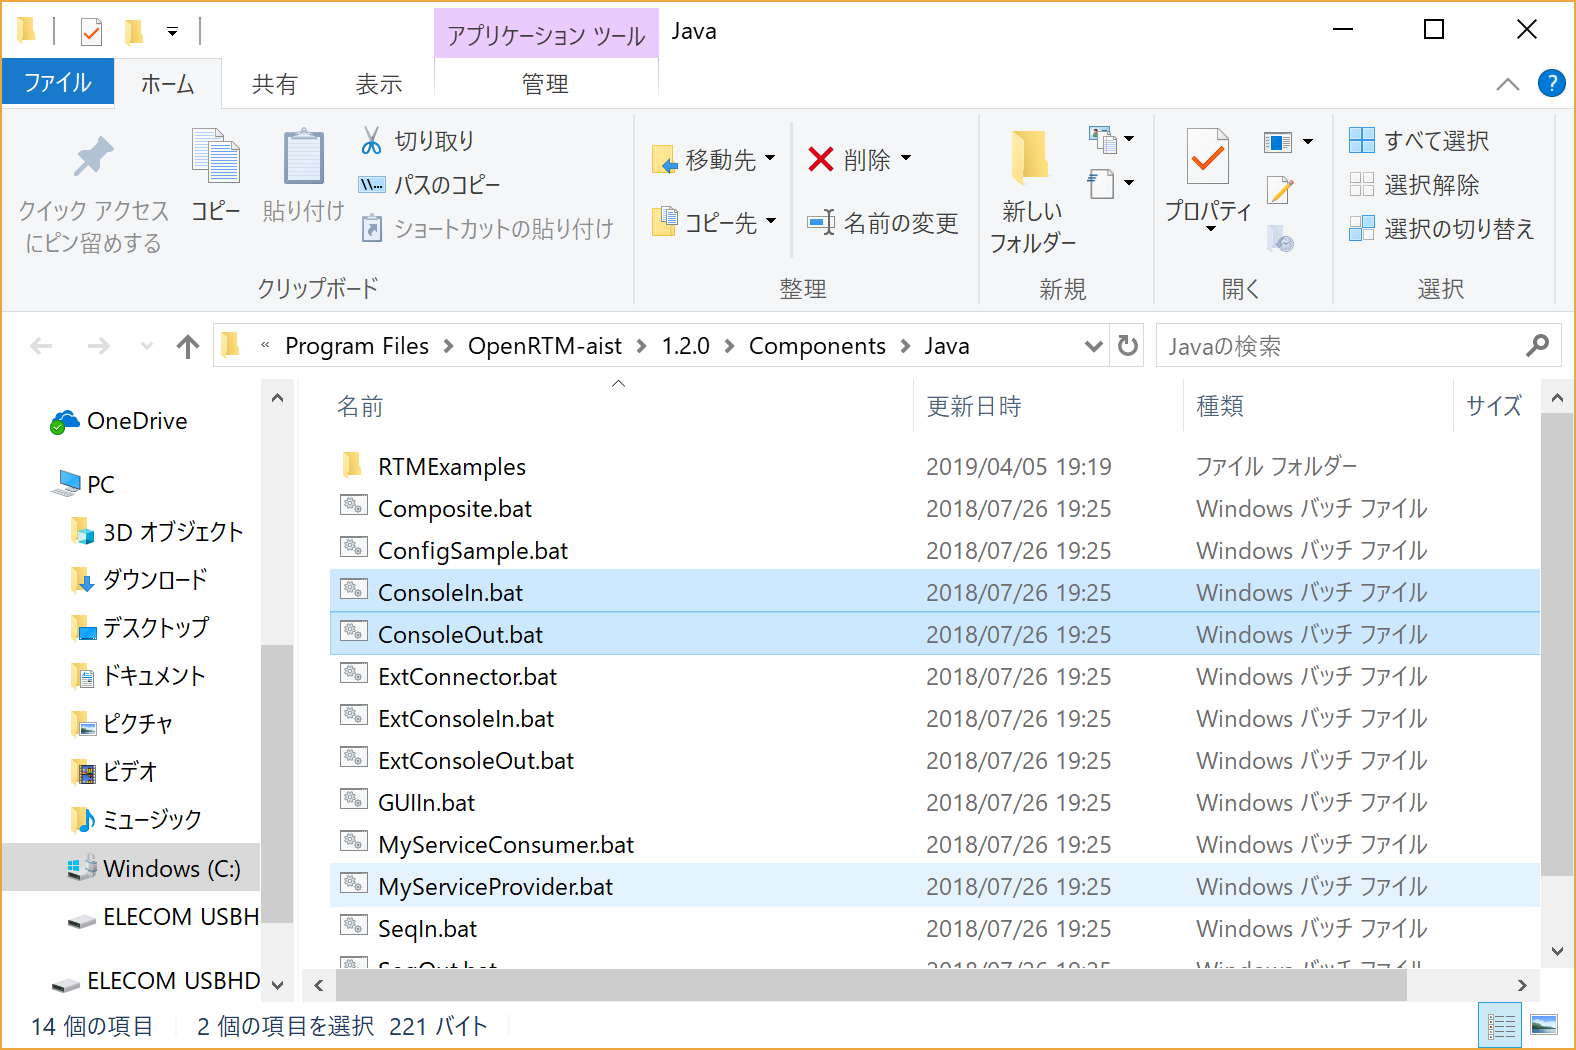Switch to large thumbnails view icon
The image size is (1576, 1050).
(1544, 1025)
